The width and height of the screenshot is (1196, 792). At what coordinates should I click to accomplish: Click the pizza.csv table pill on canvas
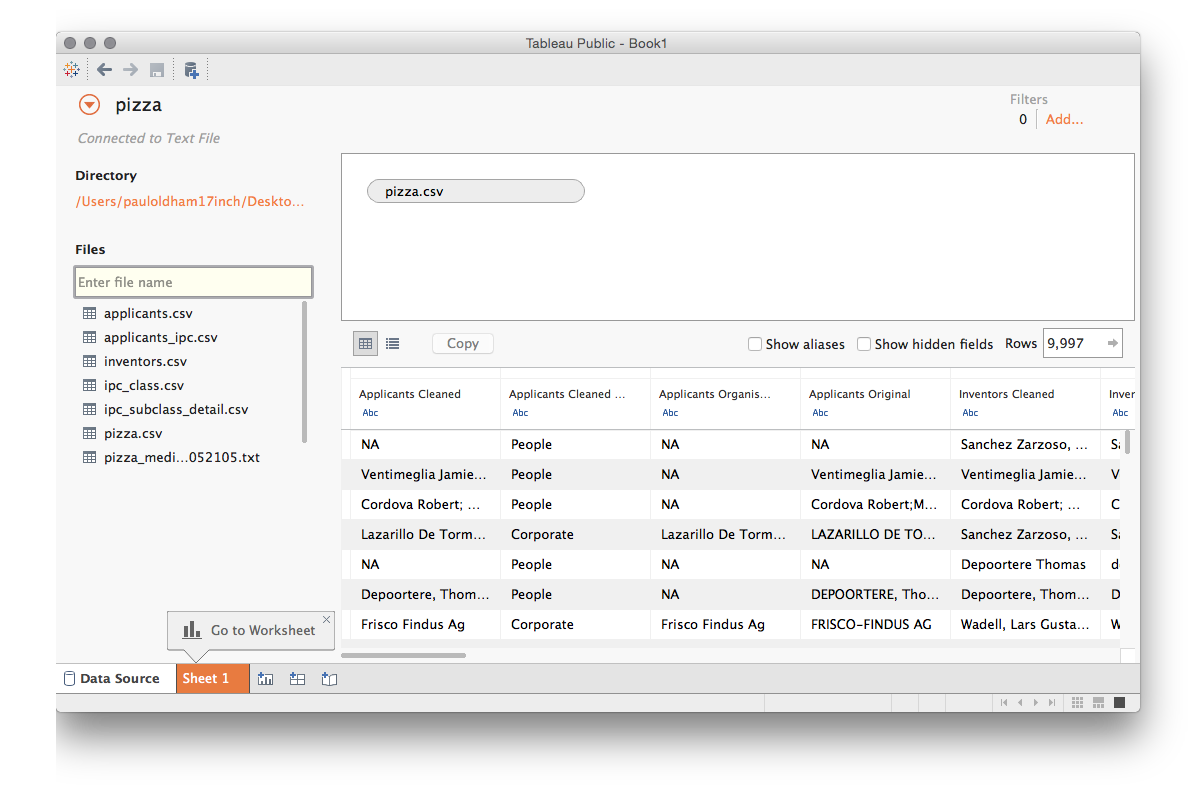(476, 192)
